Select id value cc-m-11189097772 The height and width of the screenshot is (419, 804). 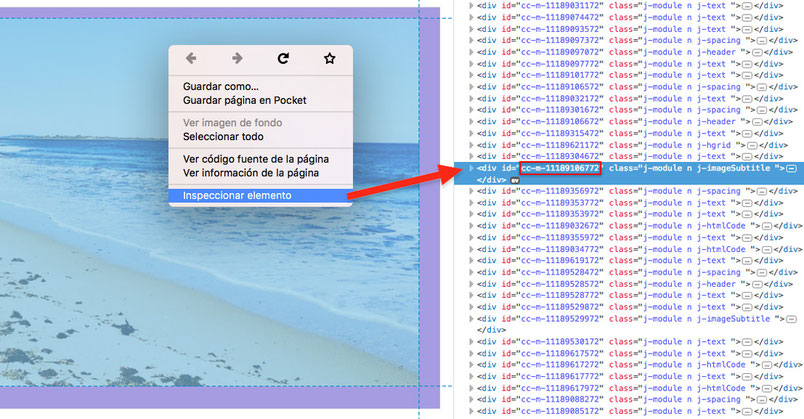pyautogui.click(x=560, y=64)
